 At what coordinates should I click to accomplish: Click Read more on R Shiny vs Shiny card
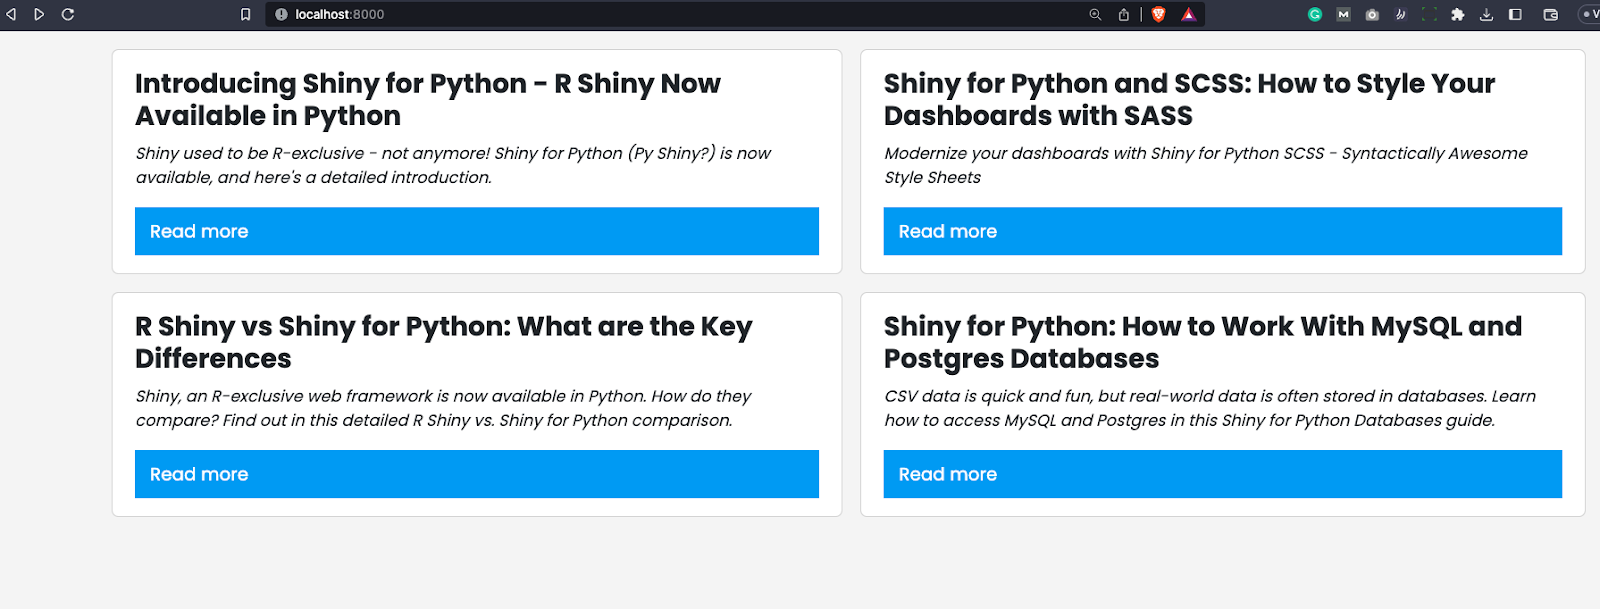(x=477, y=474)
